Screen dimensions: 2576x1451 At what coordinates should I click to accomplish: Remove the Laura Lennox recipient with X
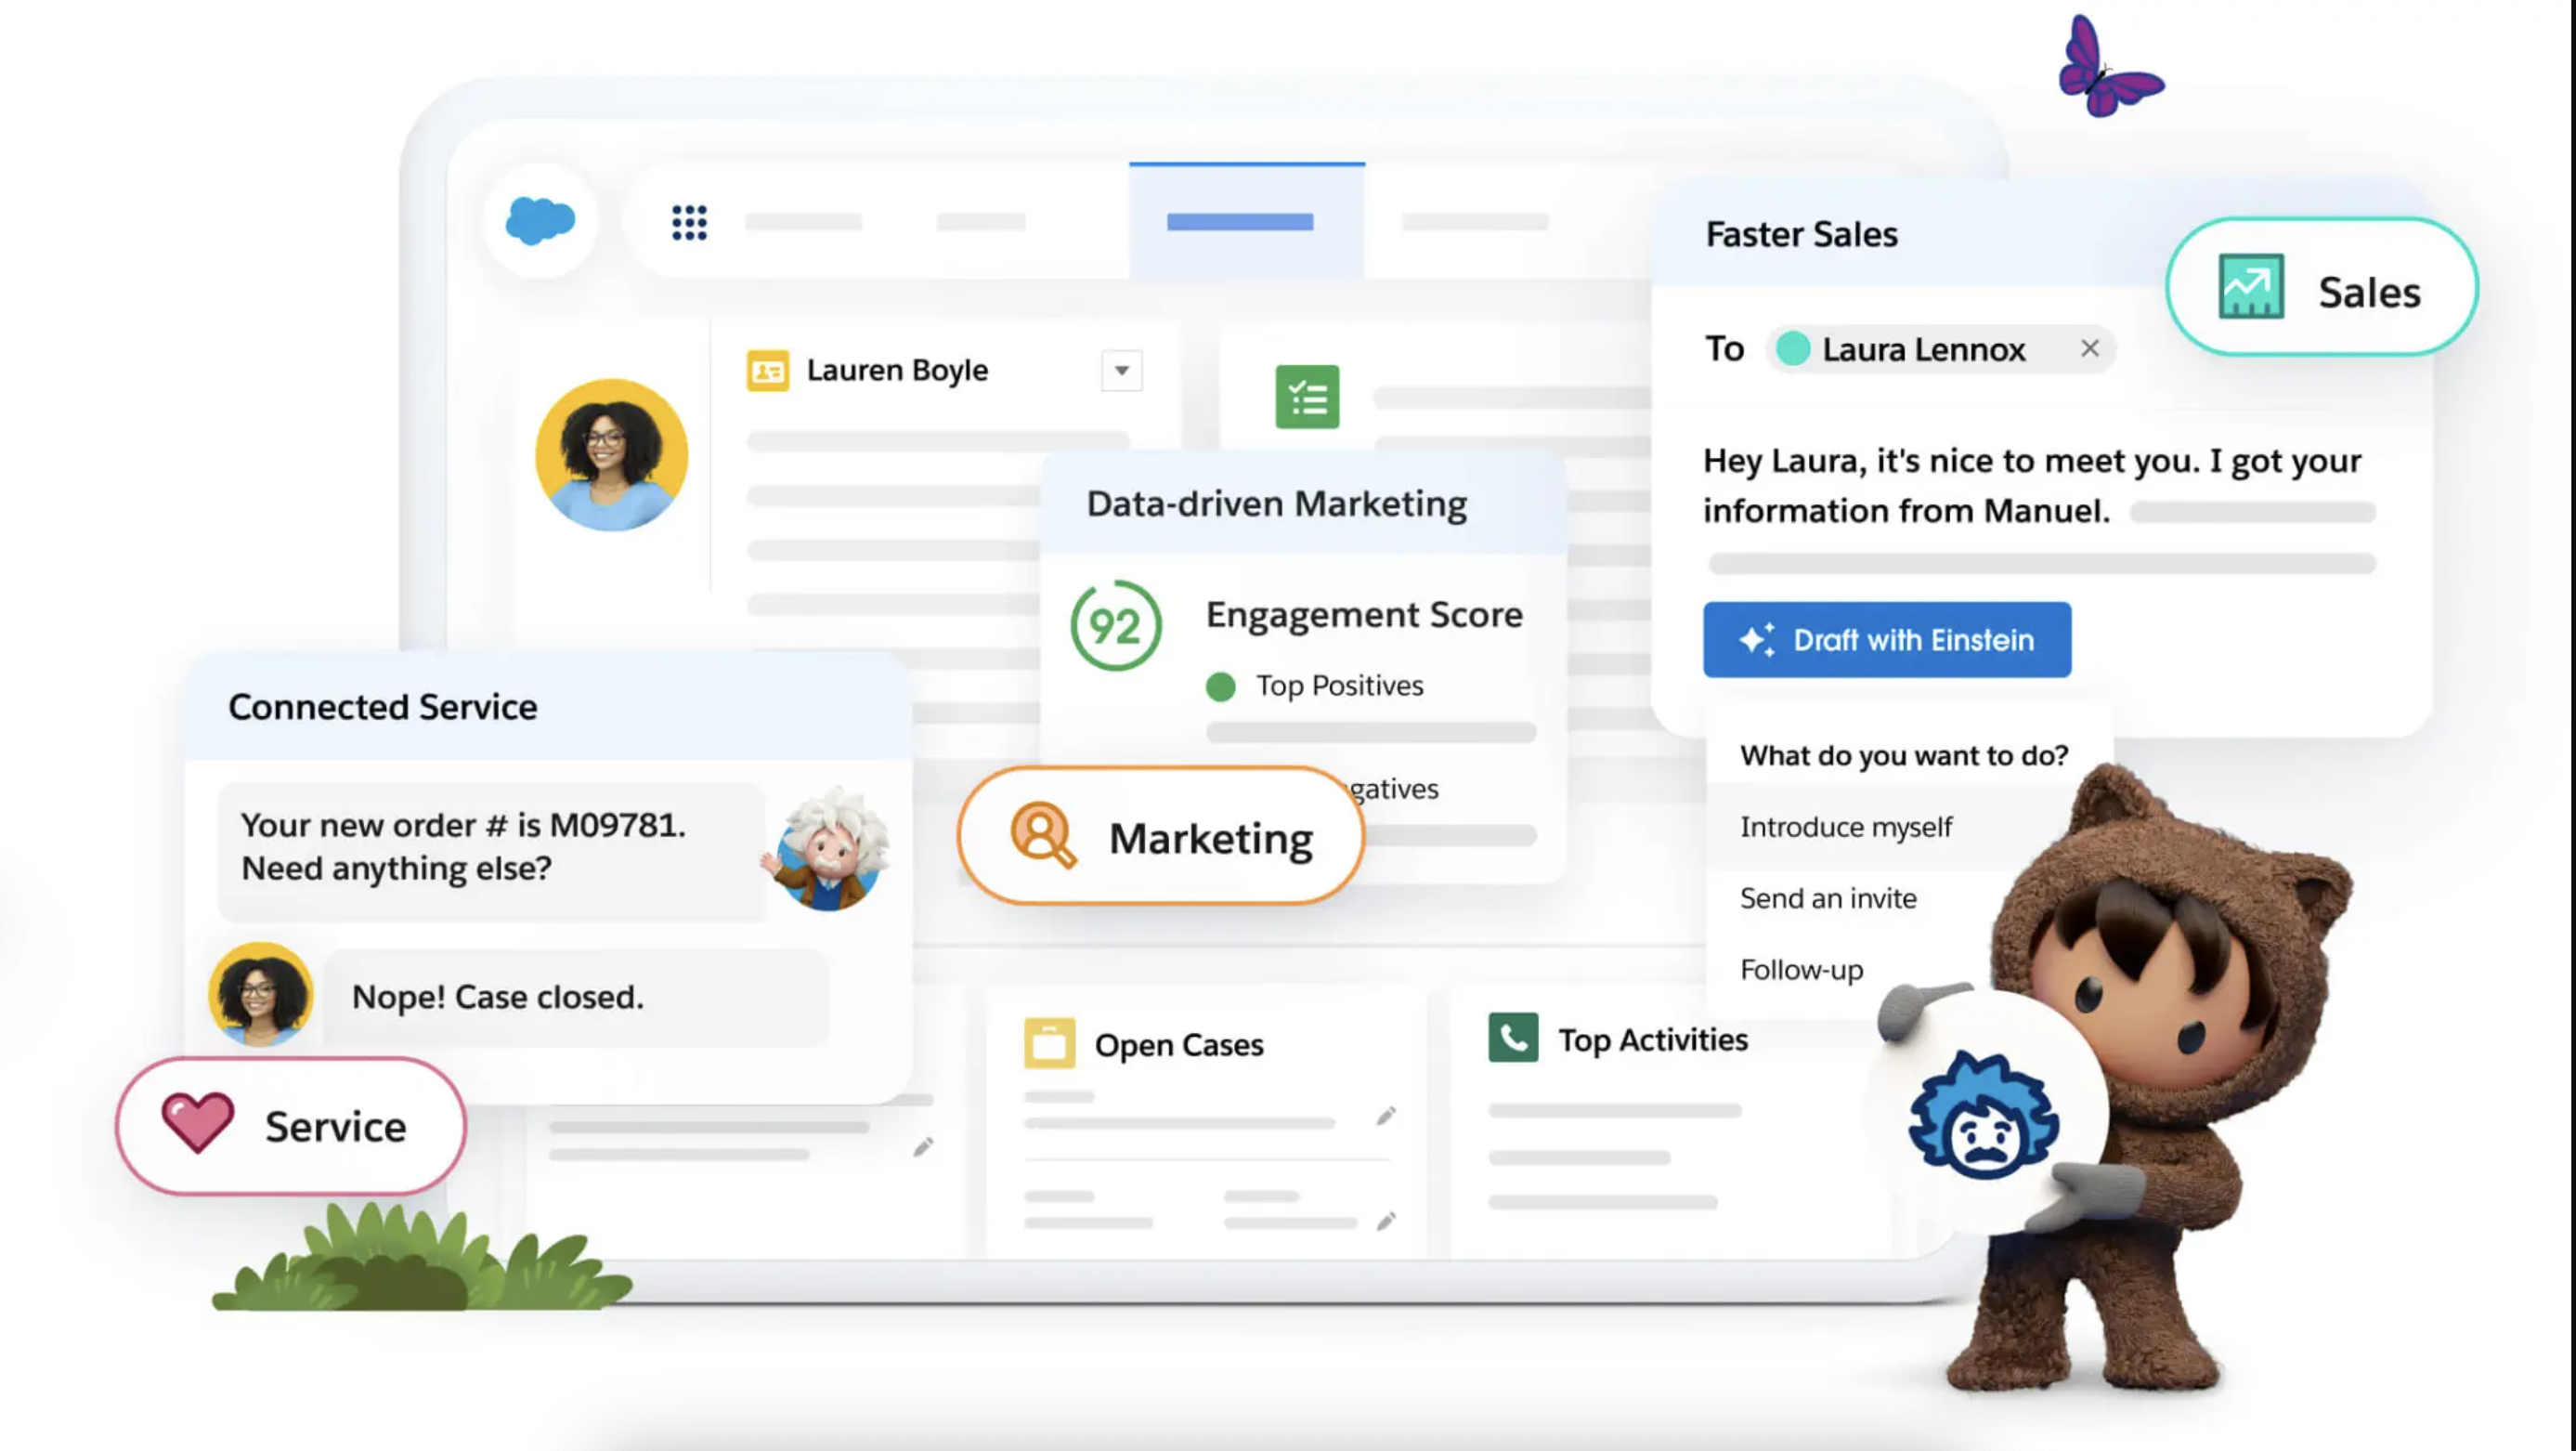[x=2089, y=348]
